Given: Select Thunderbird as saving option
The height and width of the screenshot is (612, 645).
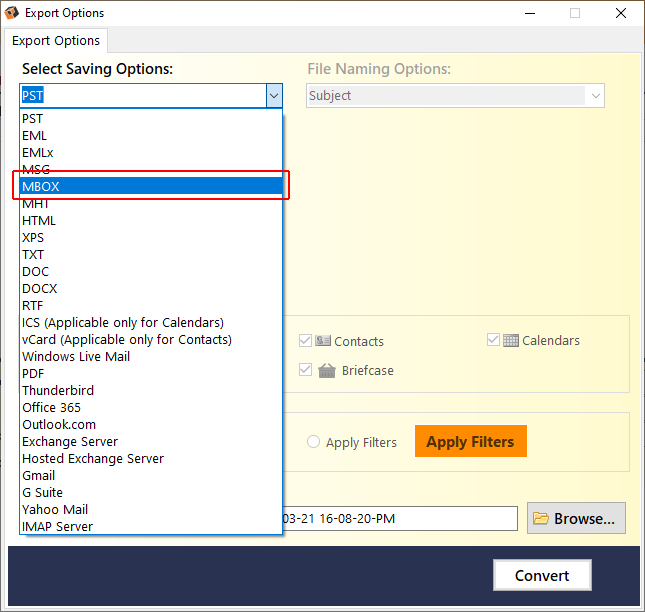Looking at the screenshot, I should (x=151, y=390).
